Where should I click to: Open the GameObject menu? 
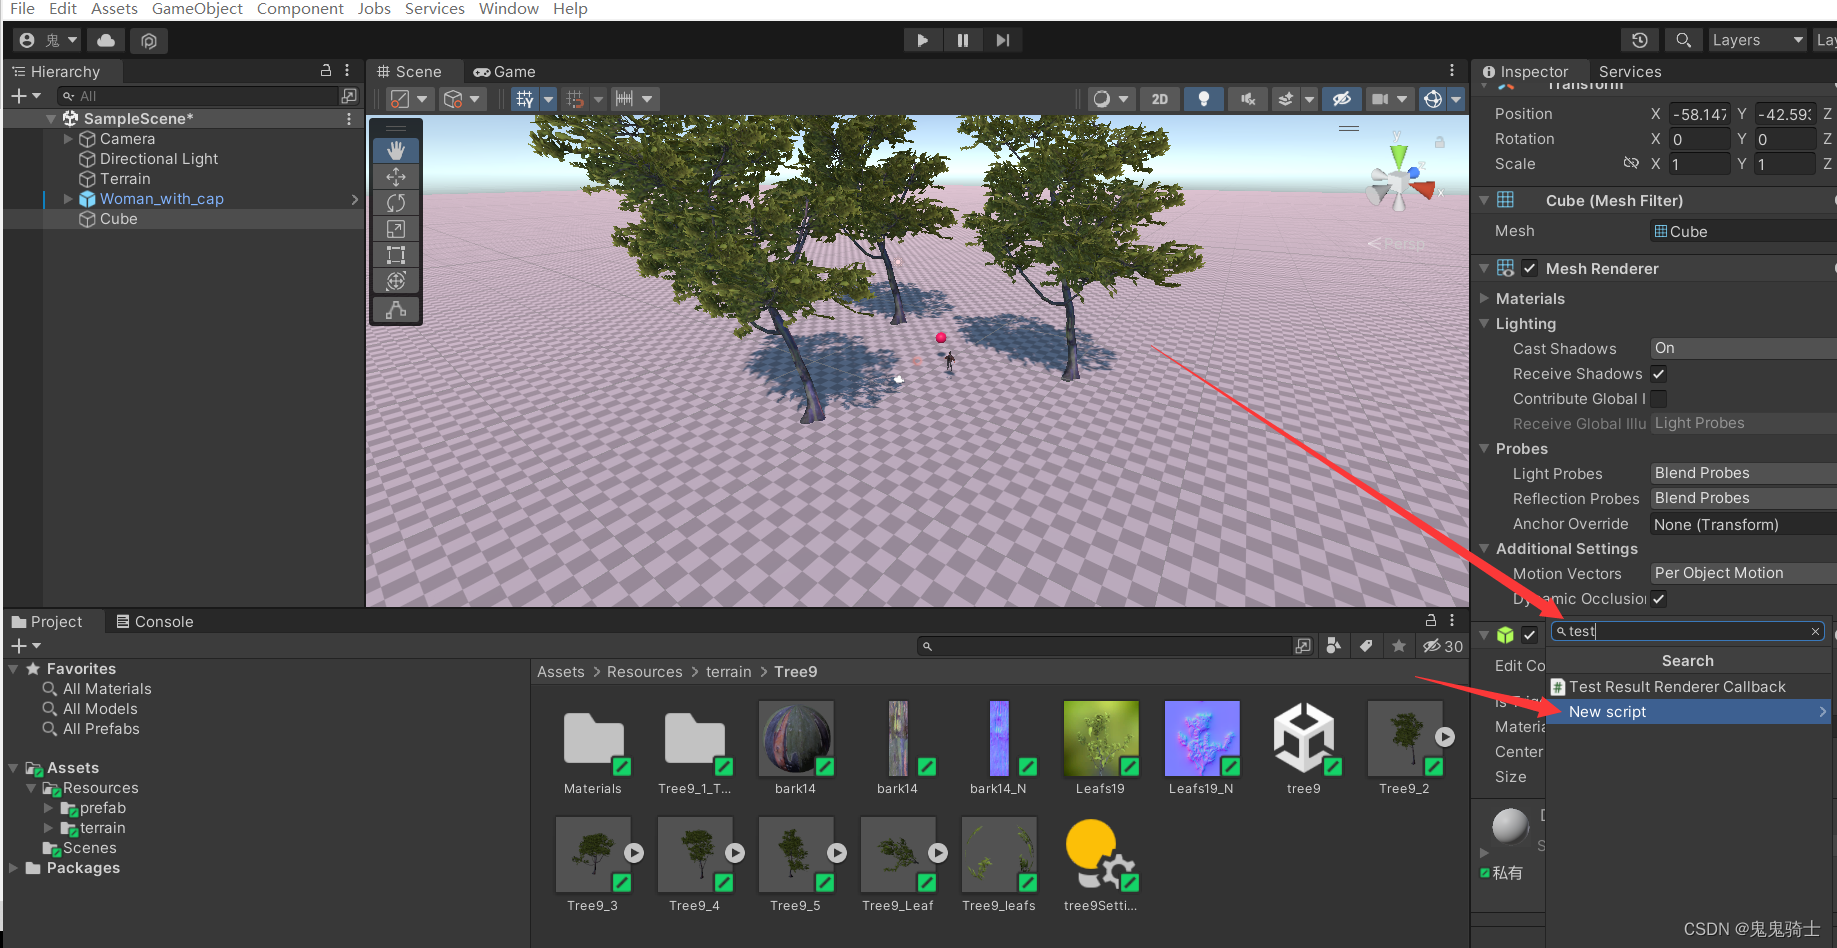click(x=197, y=9)
